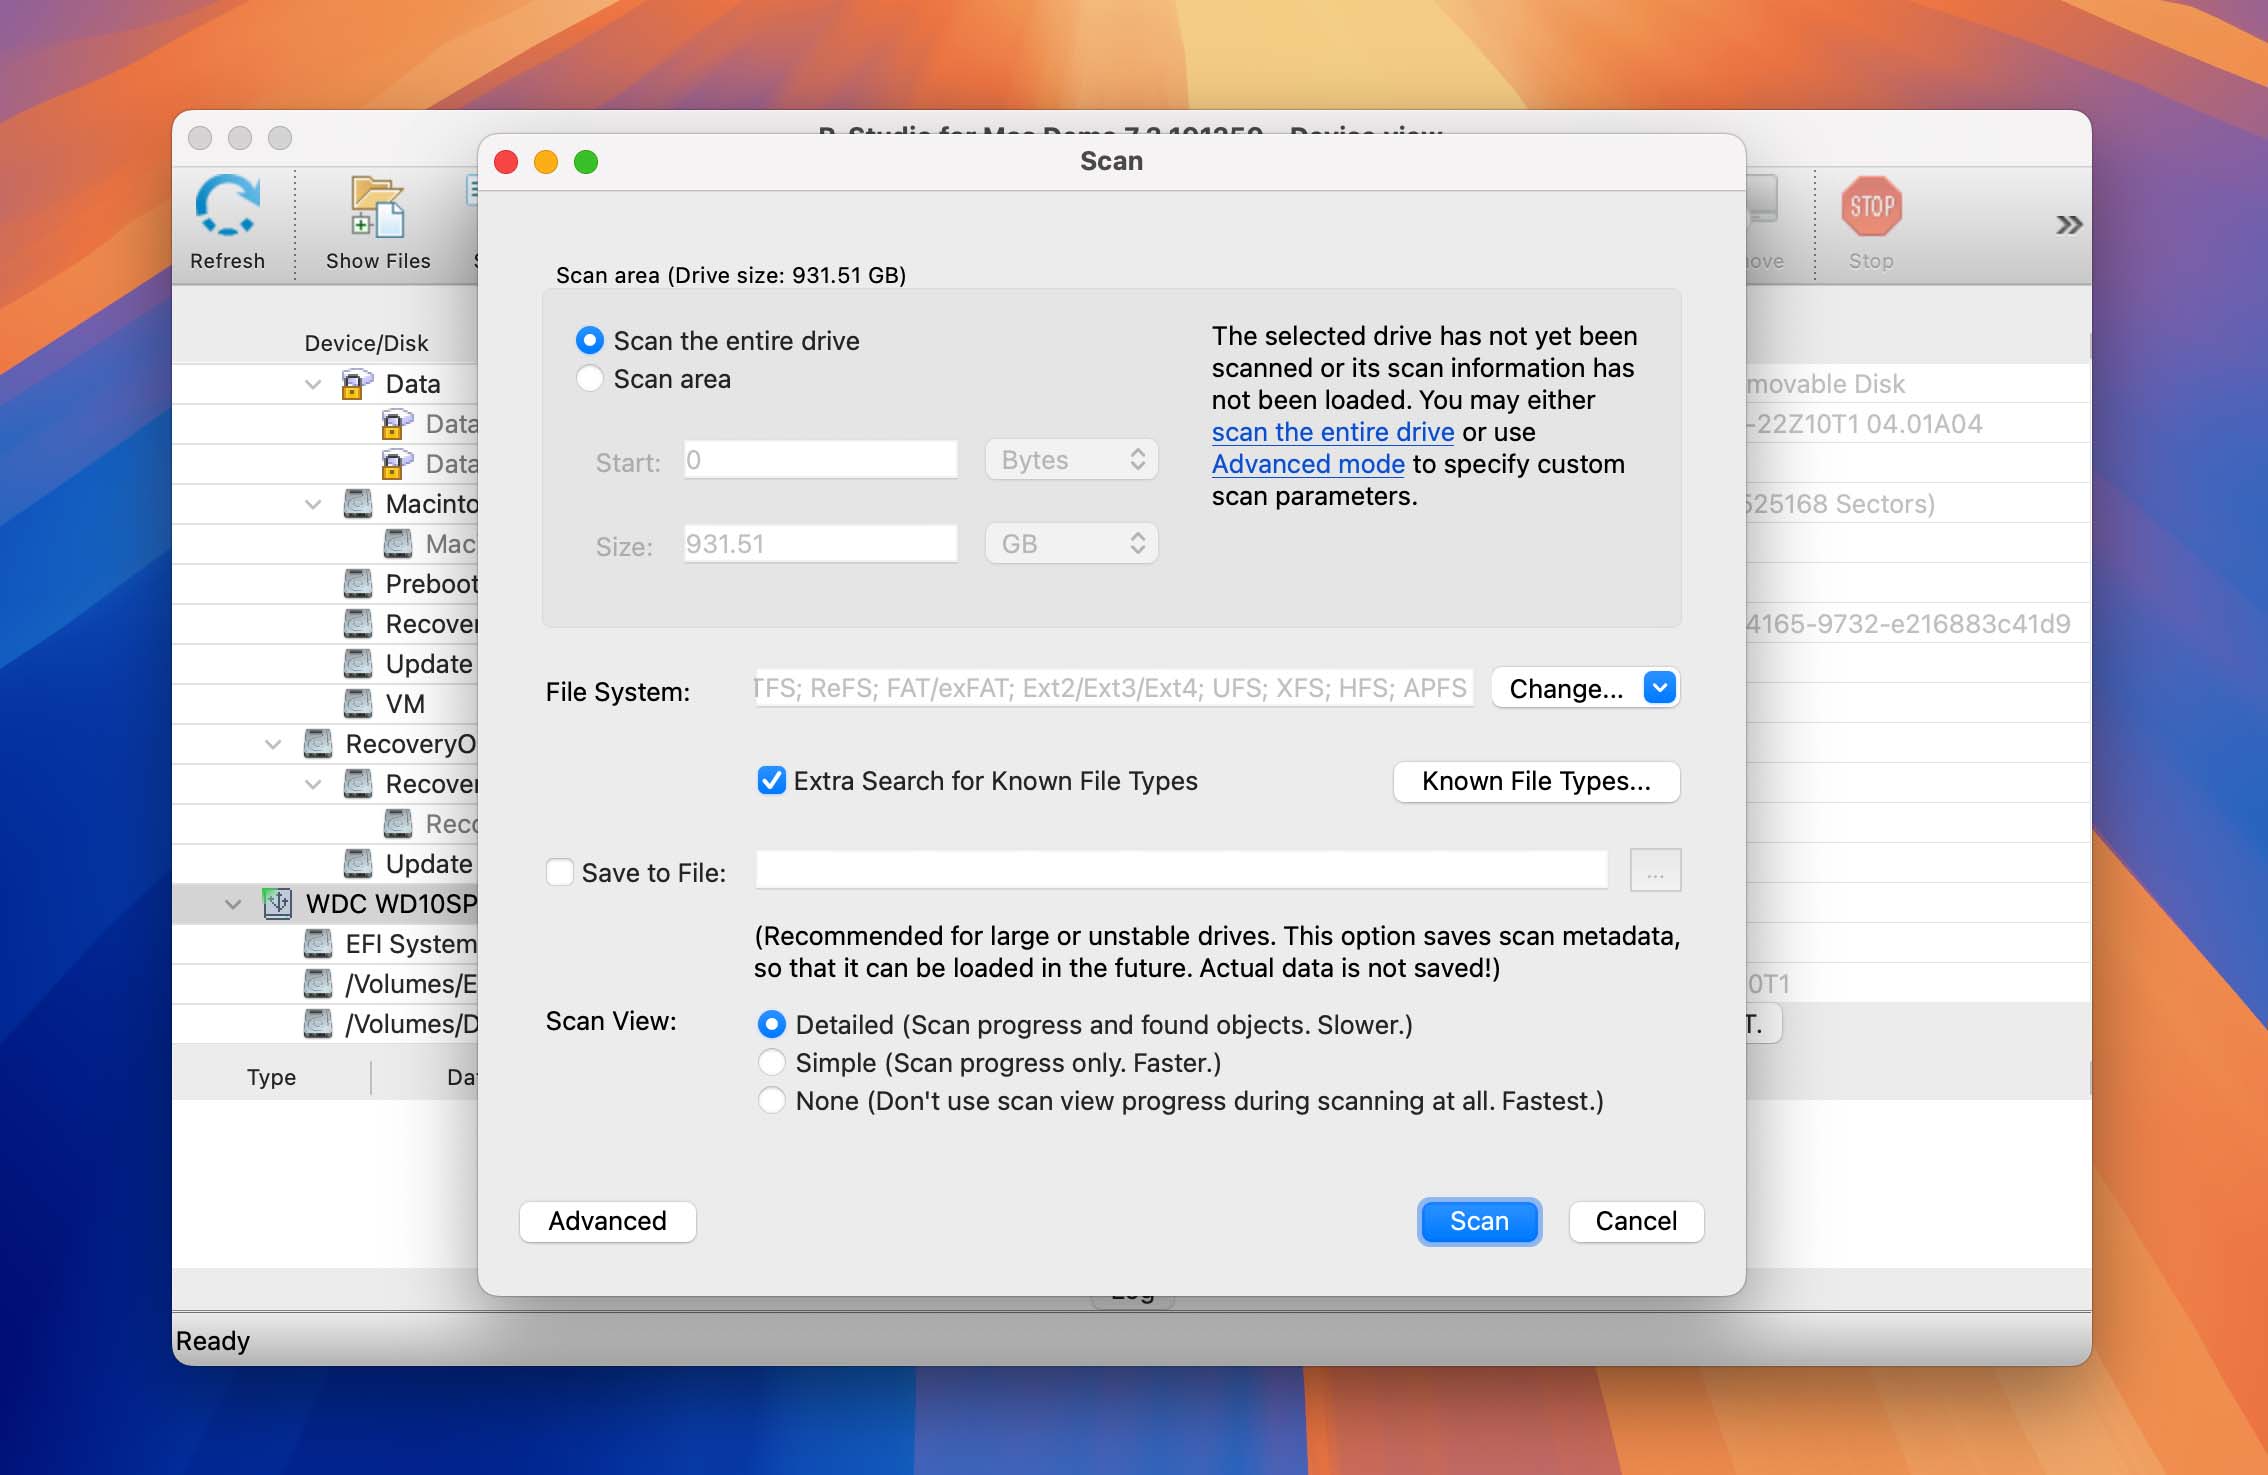Click the scan the entire drive link
2268x1475 pixels.
coord(1332,432)
